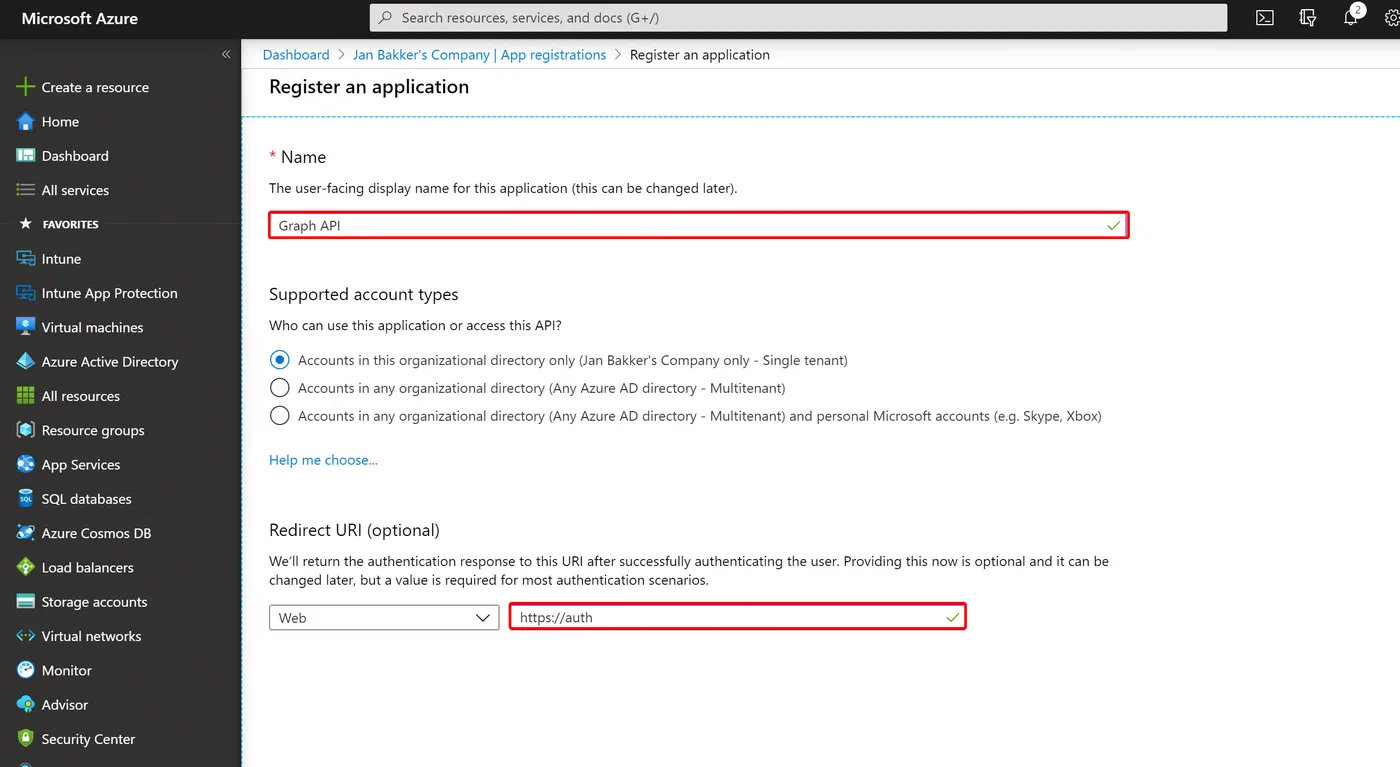The width and height of the screenshot is (1400, 767).
Task: Click the Create a resource plus icon
Action: pos(25,87)
